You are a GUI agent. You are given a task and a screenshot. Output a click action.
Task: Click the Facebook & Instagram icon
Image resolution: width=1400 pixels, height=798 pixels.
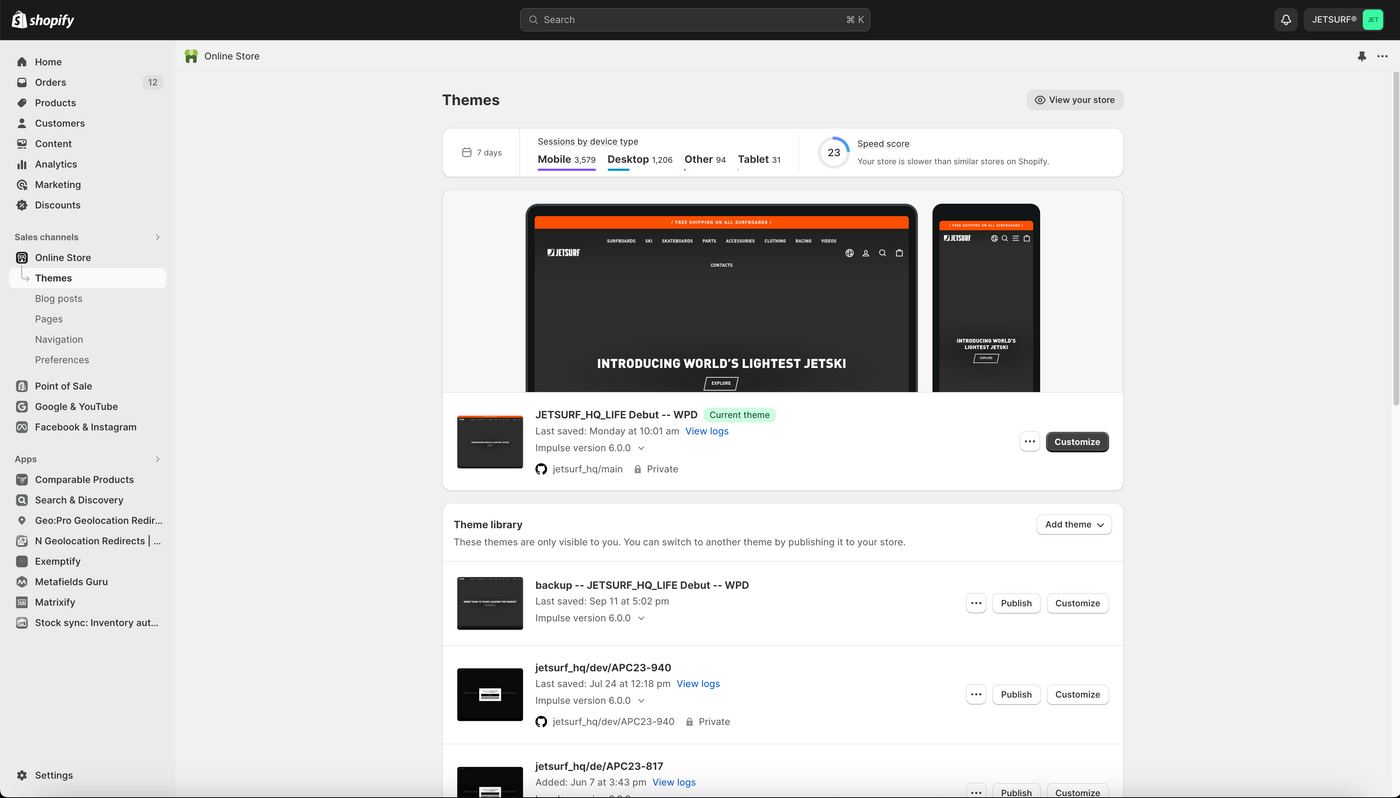click(x=22, y=427)
